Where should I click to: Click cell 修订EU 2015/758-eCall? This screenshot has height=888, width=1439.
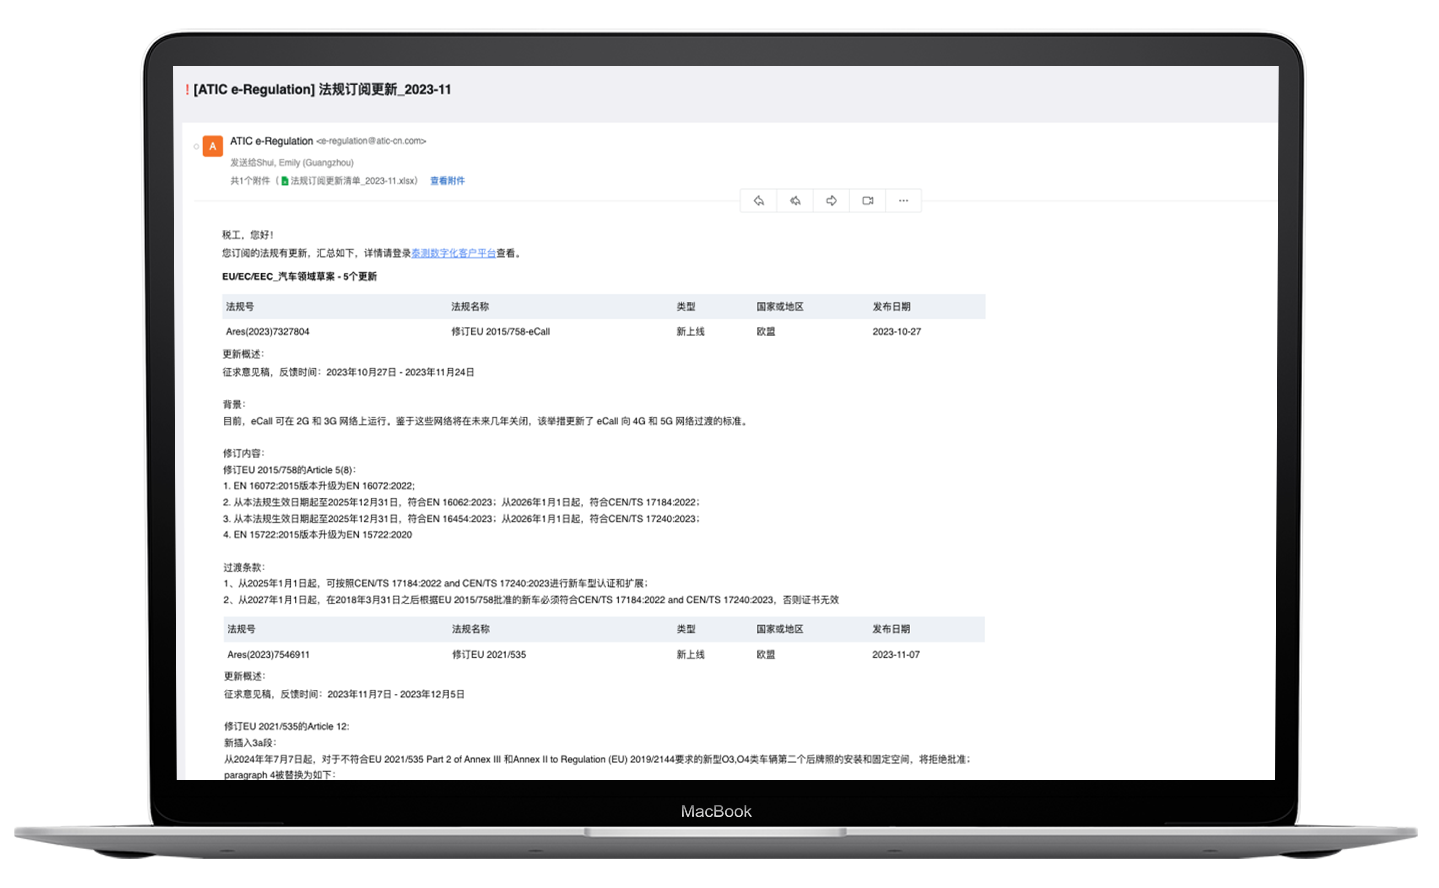500,331
